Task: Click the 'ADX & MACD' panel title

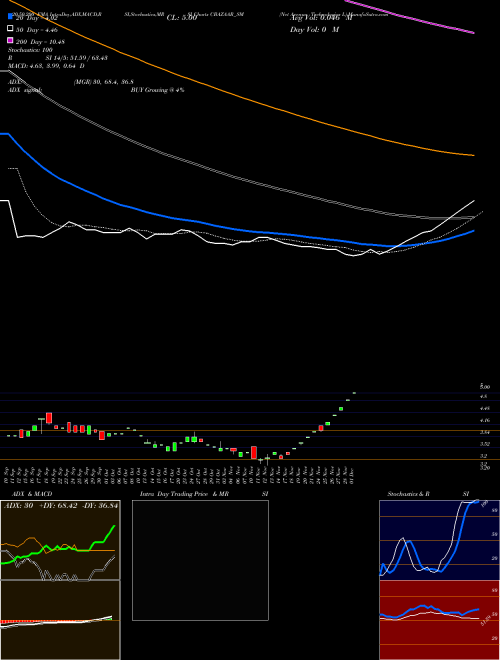Action: click(x=32, y=494)
